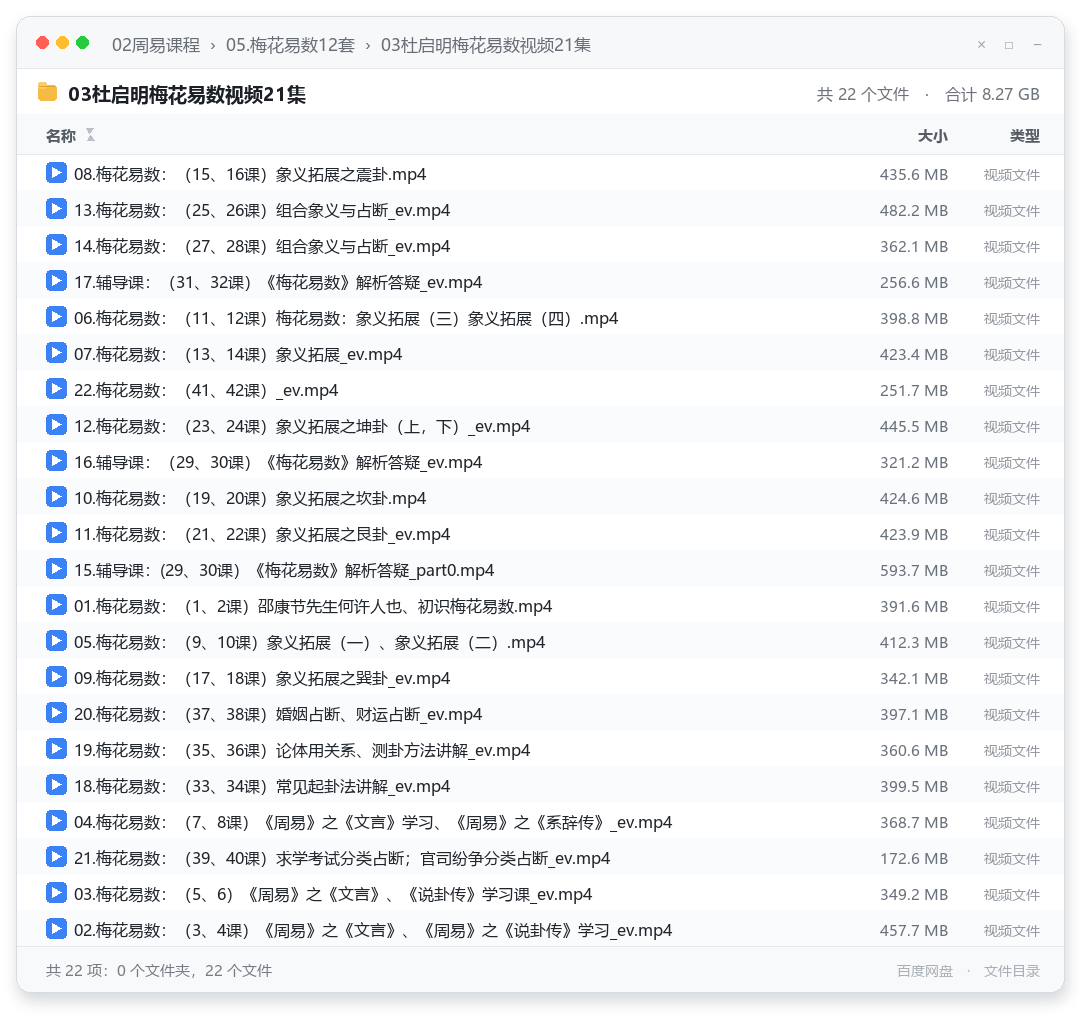Click video icon for 21.梅花易数 求学考试
The height and width of the screenshot is (1016, 1080).
56,857
